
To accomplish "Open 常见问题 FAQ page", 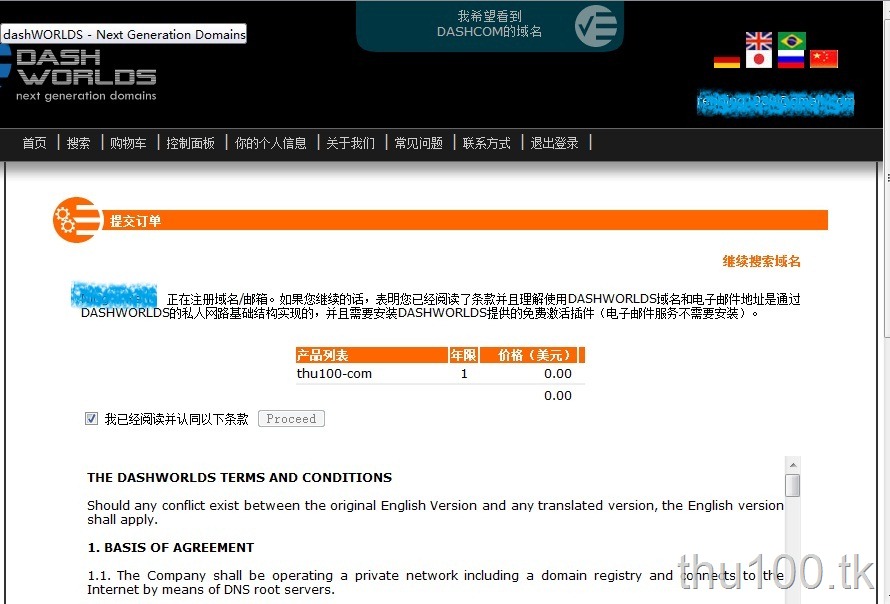I will pyautogui.click(x=419, y=143).
